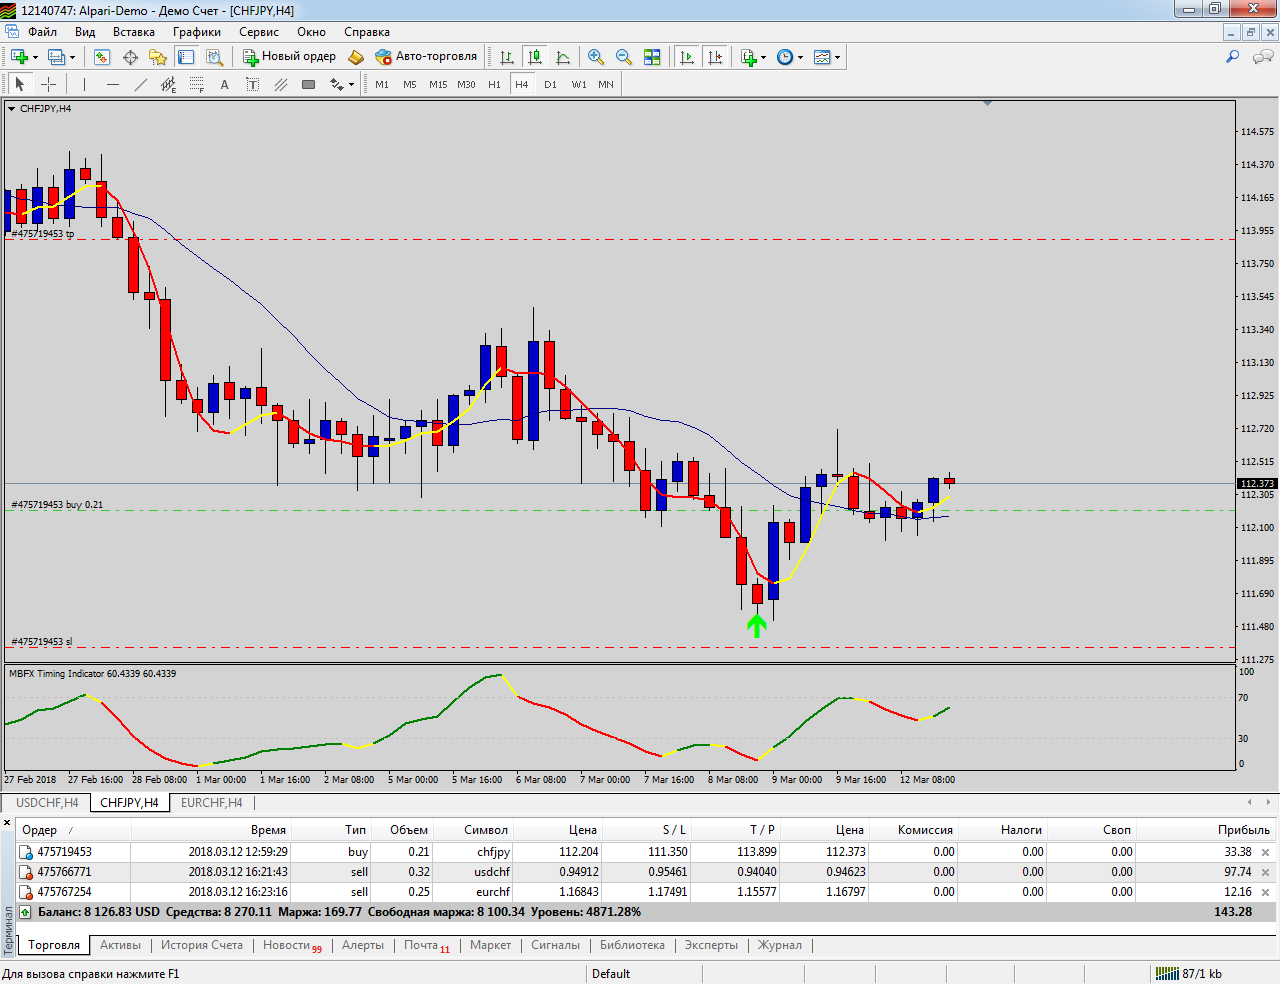The width and height of the screenshot is (1280, 984).
Task: Open the chart profiles icon
Action: click(56, 57)
